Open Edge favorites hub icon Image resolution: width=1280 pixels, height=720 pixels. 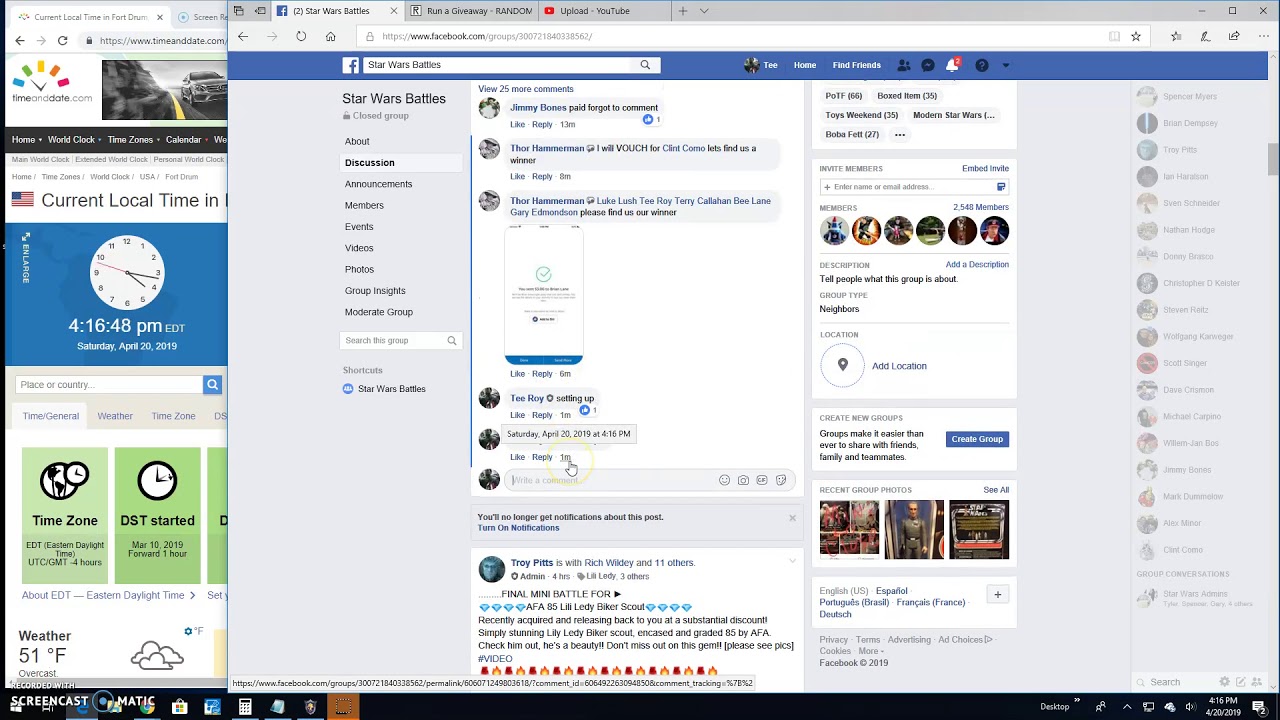tap(1176, 36)
